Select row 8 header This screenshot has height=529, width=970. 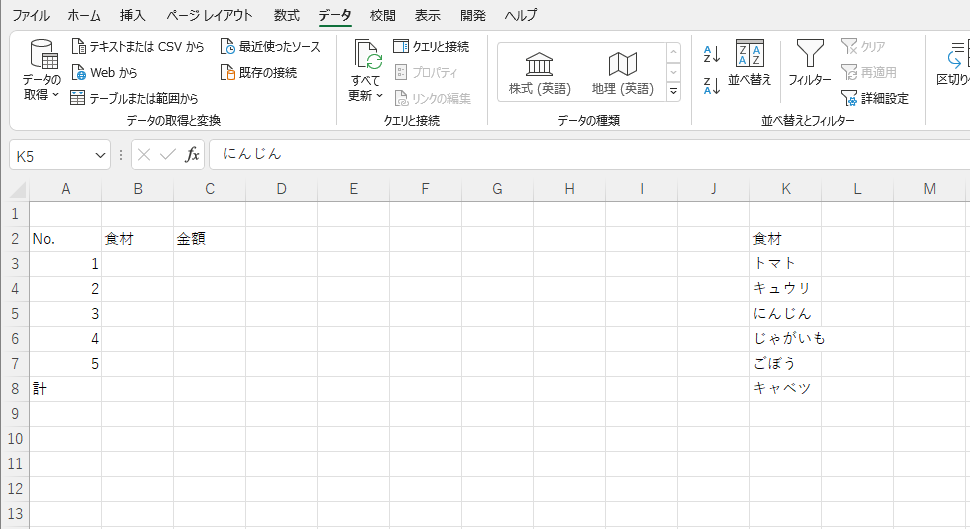pyautogui.click(x=15, y=389)
